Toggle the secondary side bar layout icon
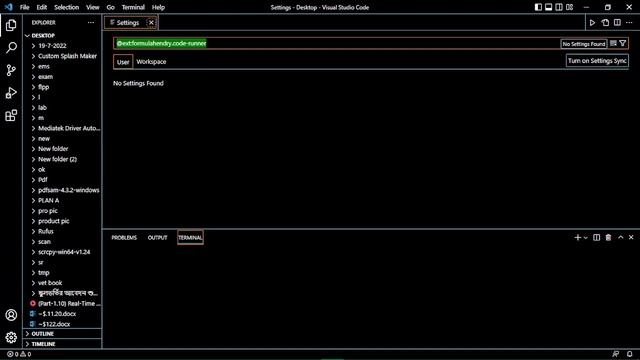640x360 pixels. (559, 7)
